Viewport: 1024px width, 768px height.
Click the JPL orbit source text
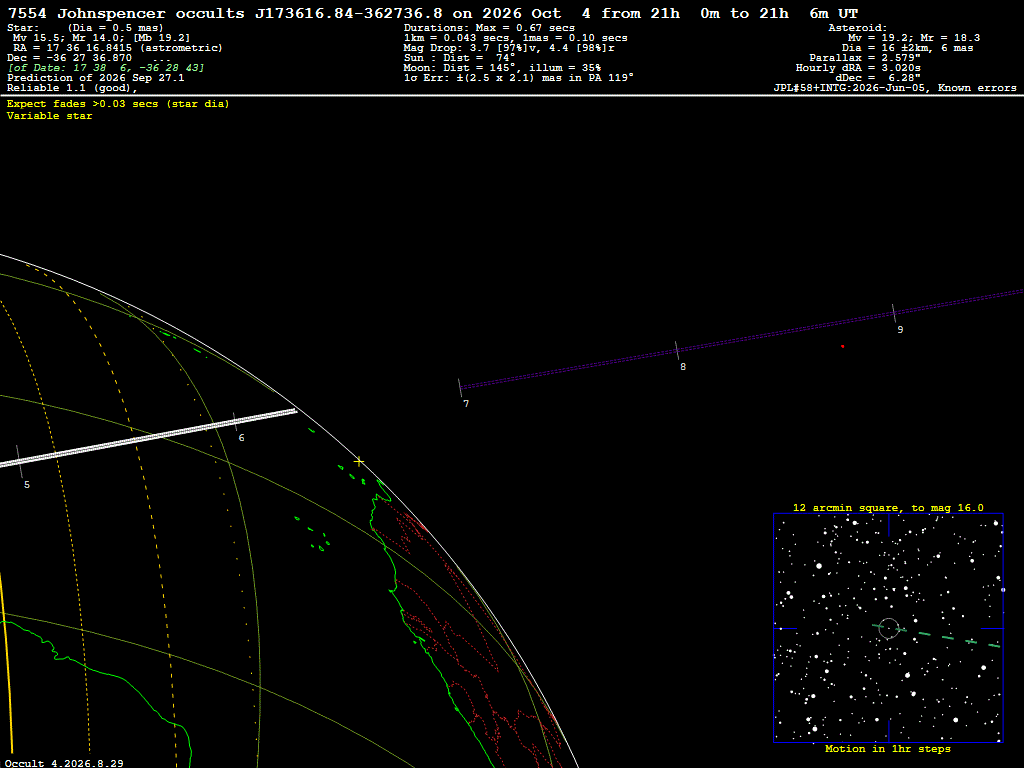click(x=895, y=88)
